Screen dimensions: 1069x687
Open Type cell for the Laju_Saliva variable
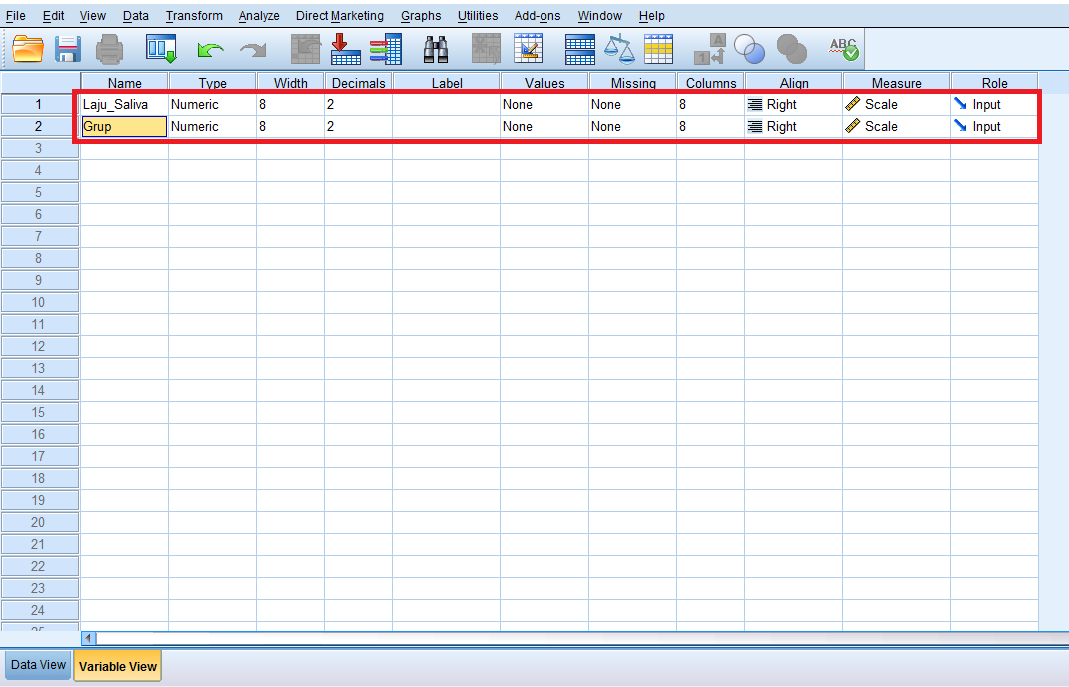click(212, 105)
